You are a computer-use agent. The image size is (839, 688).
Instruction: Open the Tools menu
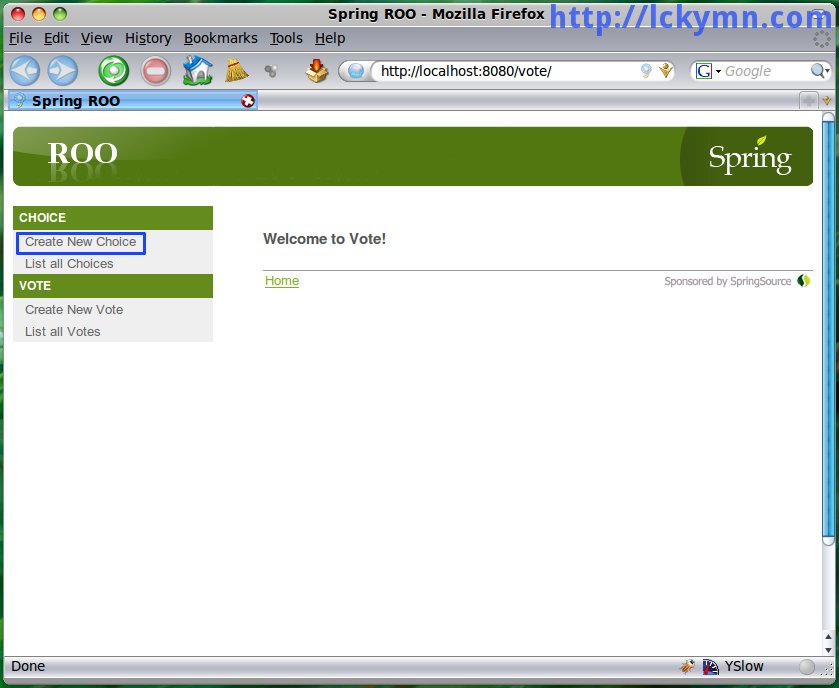click(x=286, y=39)
